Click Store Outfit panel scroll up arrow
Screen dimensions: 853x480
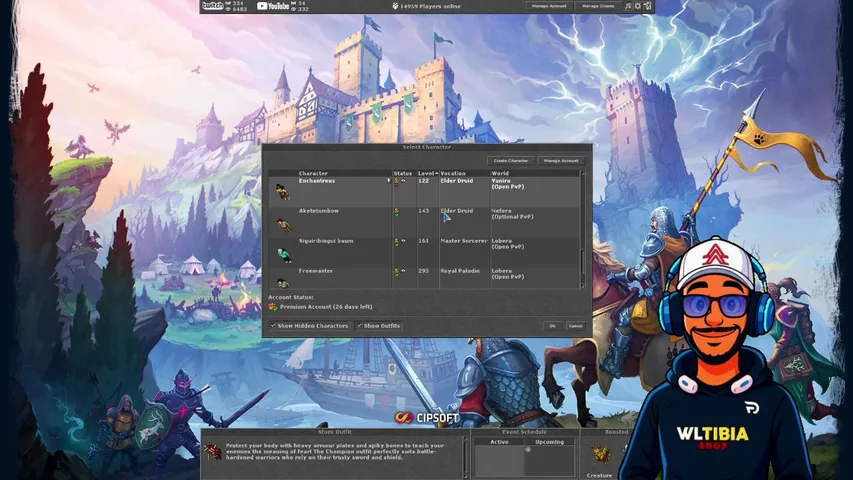coord(466,440)
